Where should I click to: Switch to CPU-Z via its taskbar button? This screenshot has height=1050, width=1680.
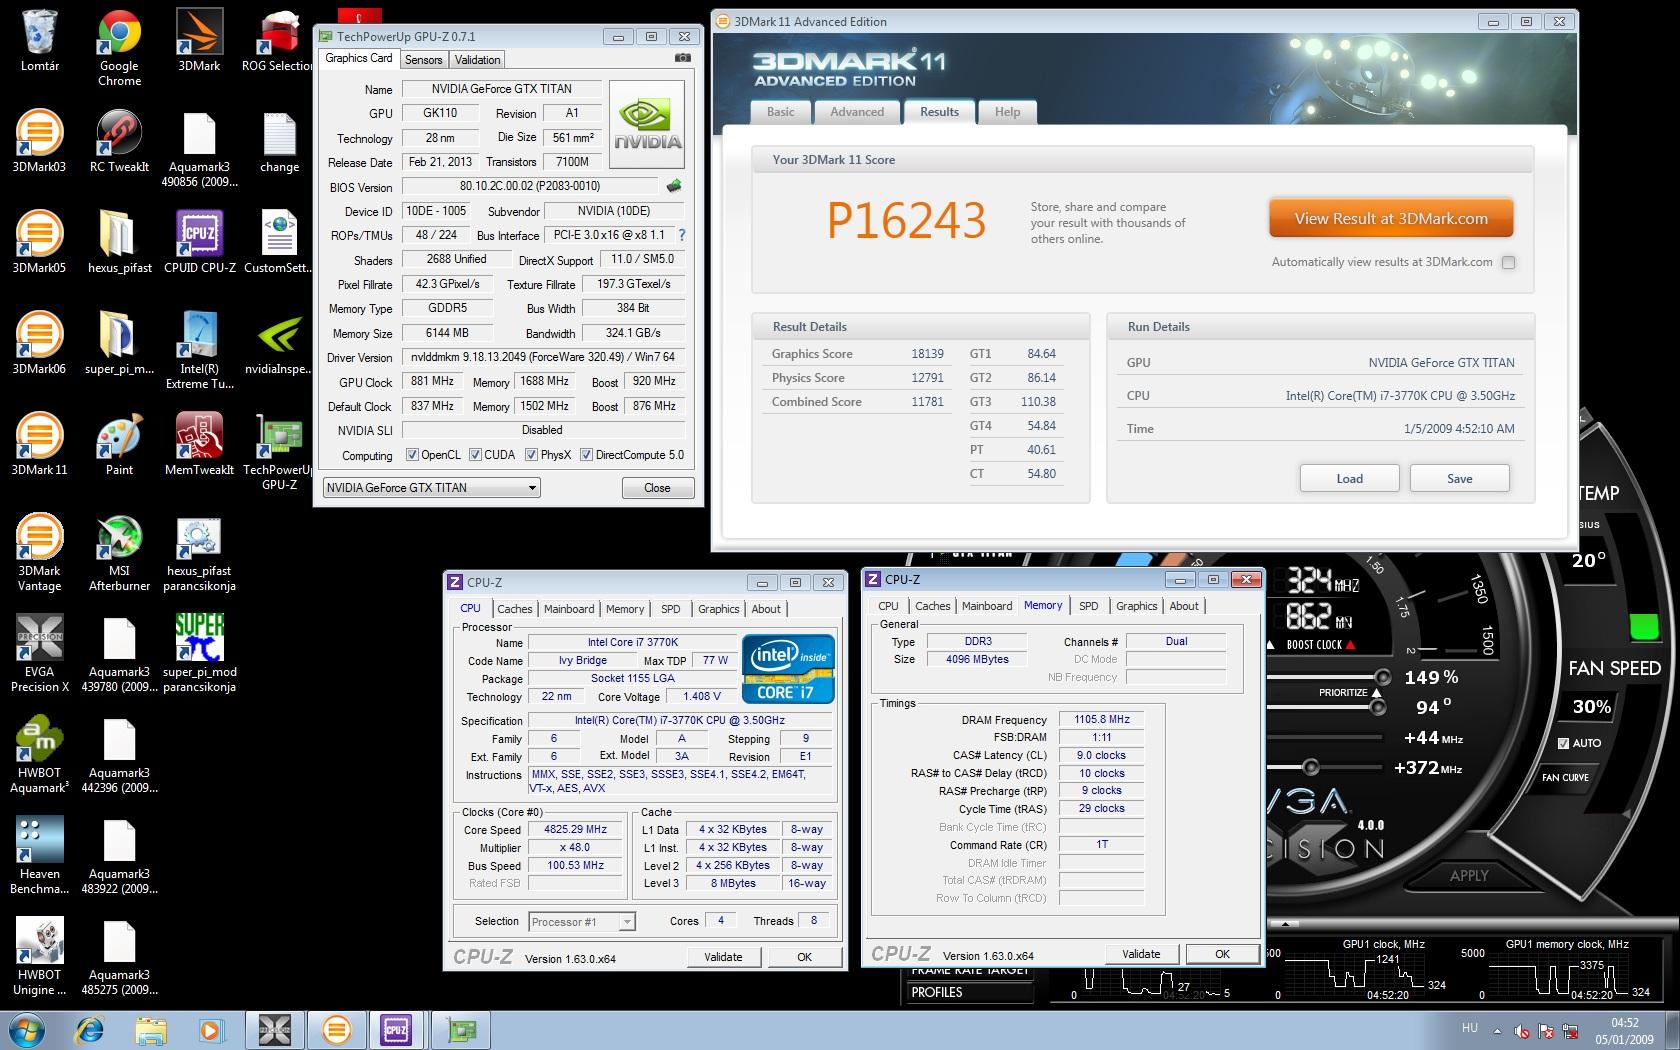tap(395, 1029)
